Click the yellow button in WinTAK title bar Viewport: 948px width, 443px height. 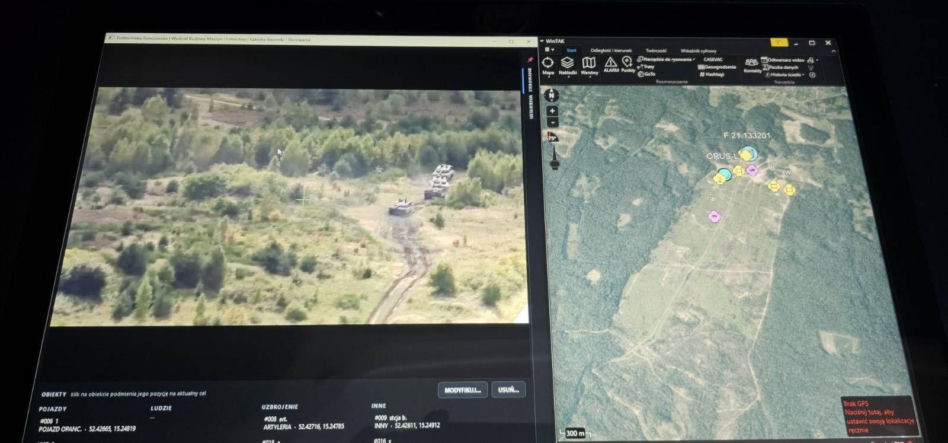pyautogui.click(x=779, y=42)
